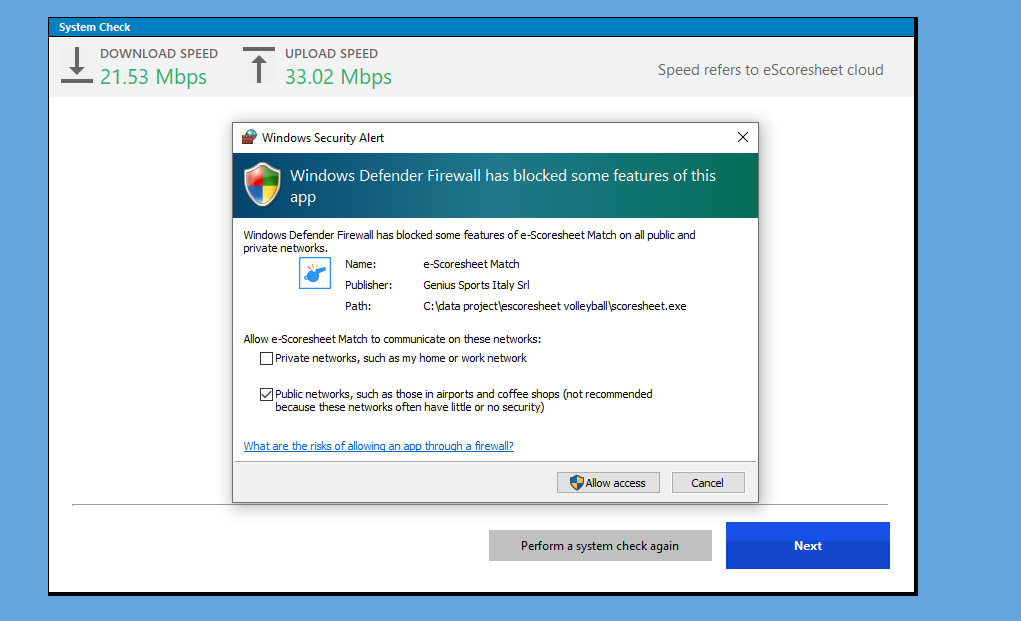This screenshot has height=621, width=1021.
Task: Click the Public networks option label
Action: click(x=464, y=401)
